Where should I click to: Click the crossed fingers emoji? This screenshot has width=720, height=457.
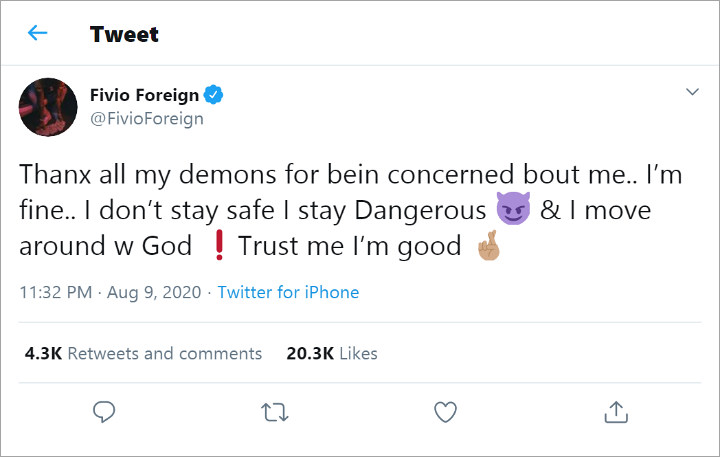pyautogui.click(x=489, y=245)
